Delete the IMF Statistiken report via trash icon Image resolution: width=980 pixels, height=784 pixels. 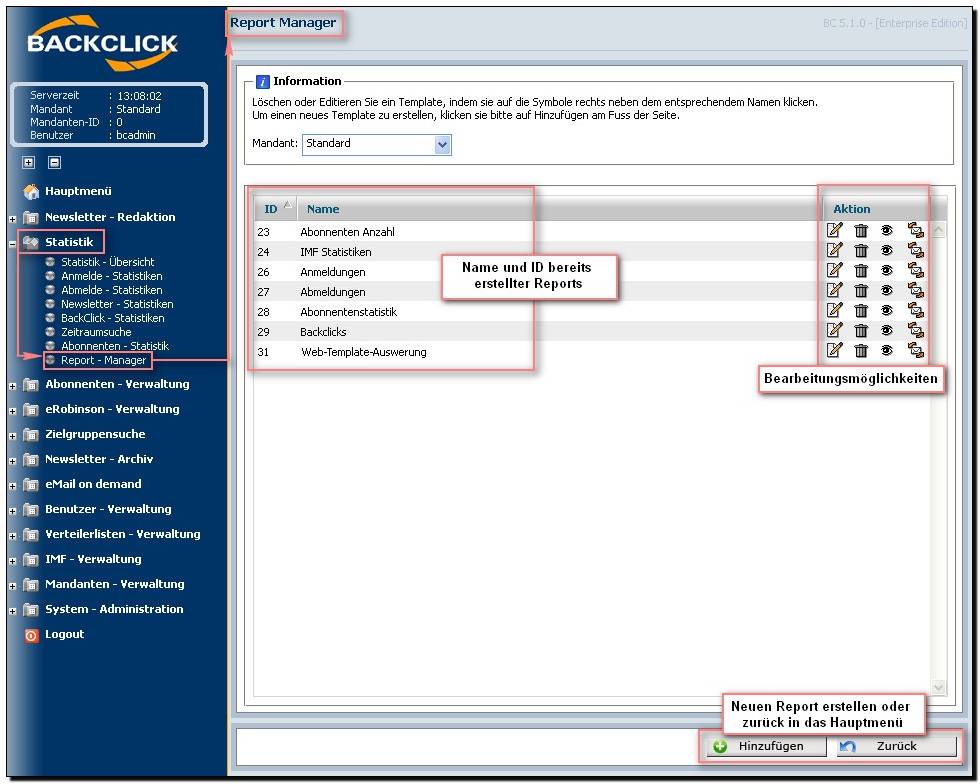click(x=860, y=251)
